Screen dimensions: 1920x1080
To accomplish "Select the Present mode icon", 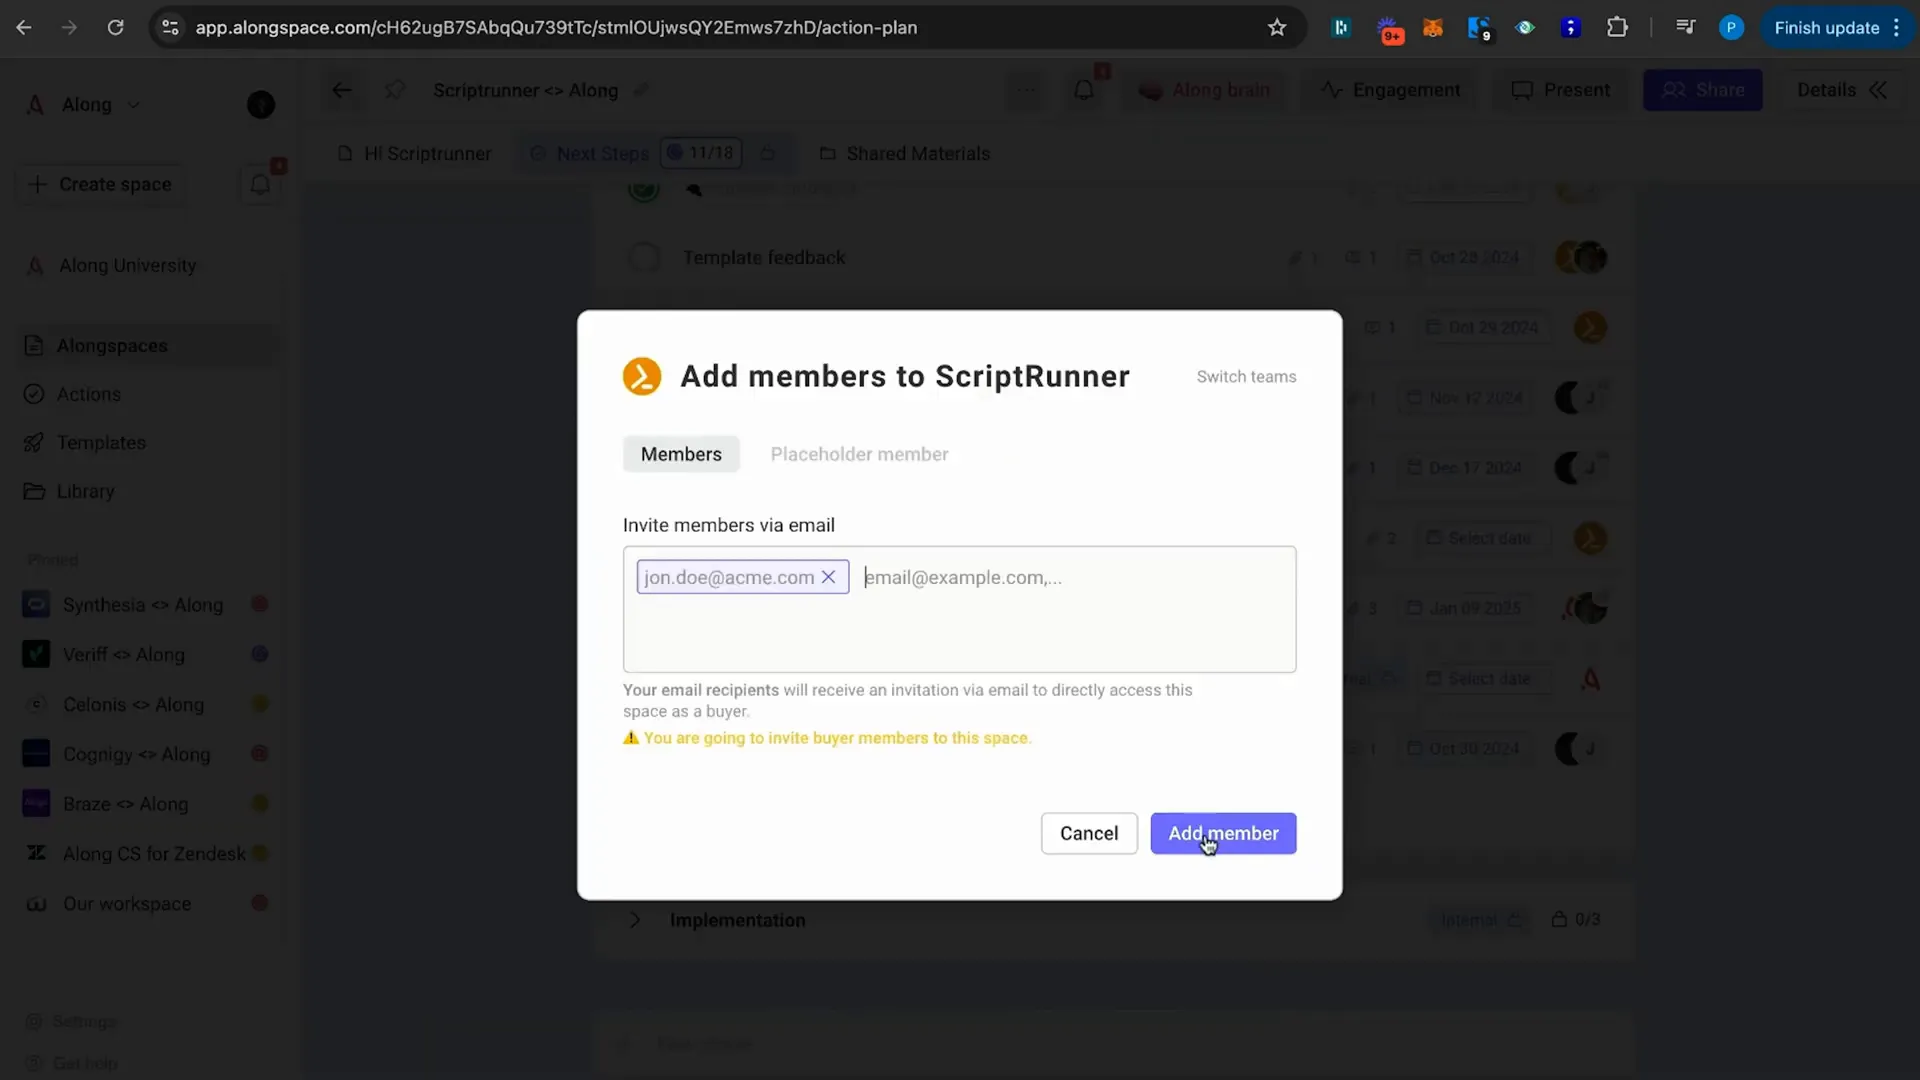I will point(1523,88).
